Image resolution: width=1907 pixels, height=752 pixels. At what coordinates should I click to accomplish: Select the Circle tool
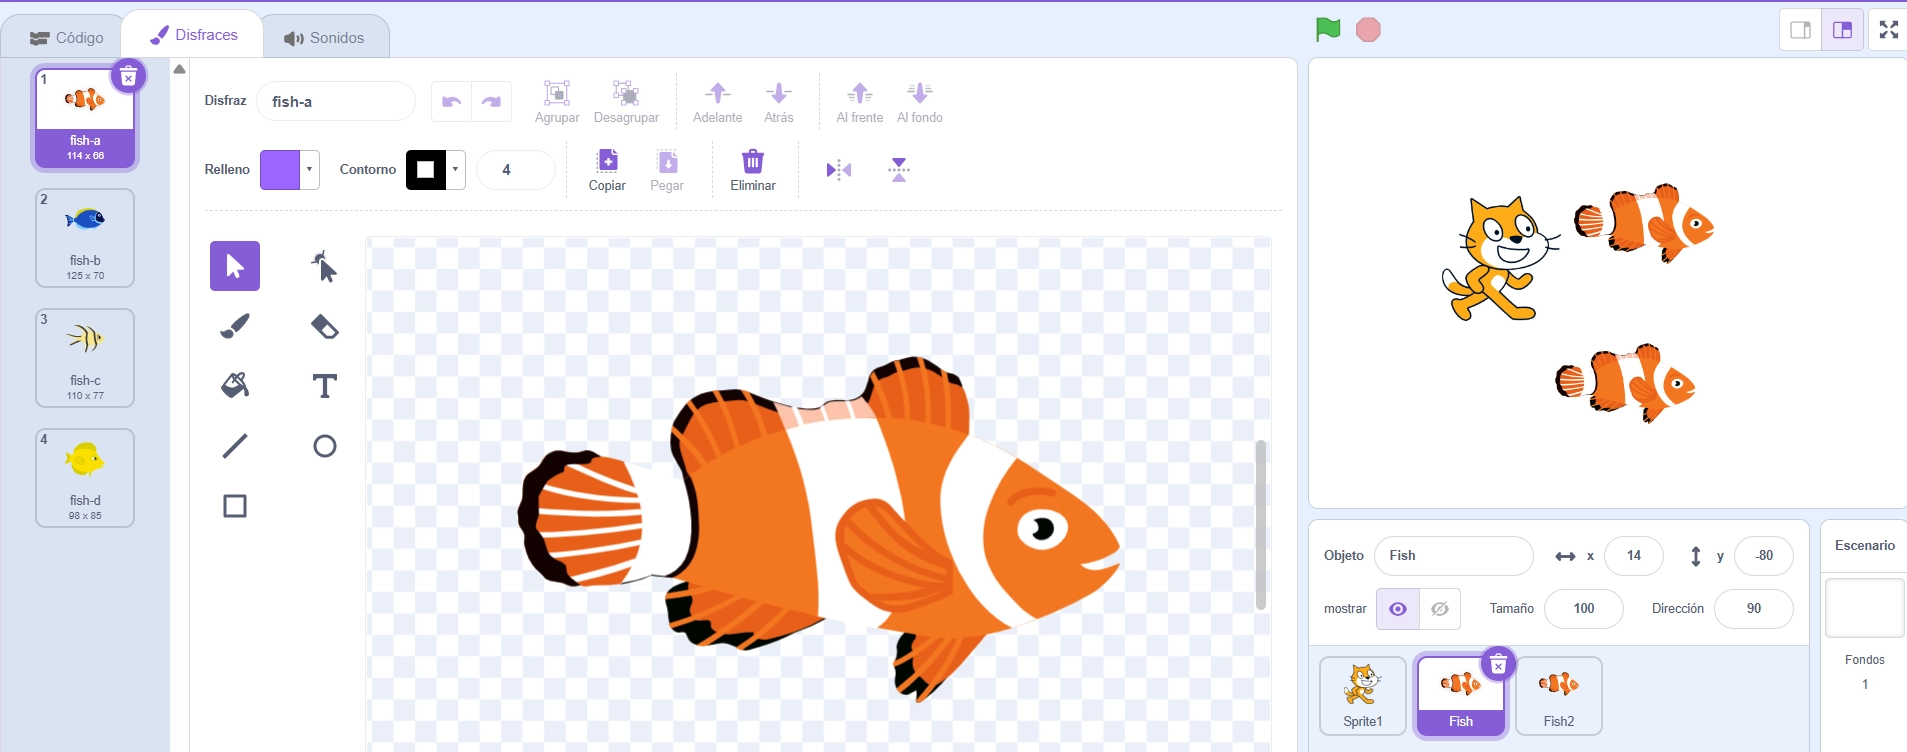[325, 446]
